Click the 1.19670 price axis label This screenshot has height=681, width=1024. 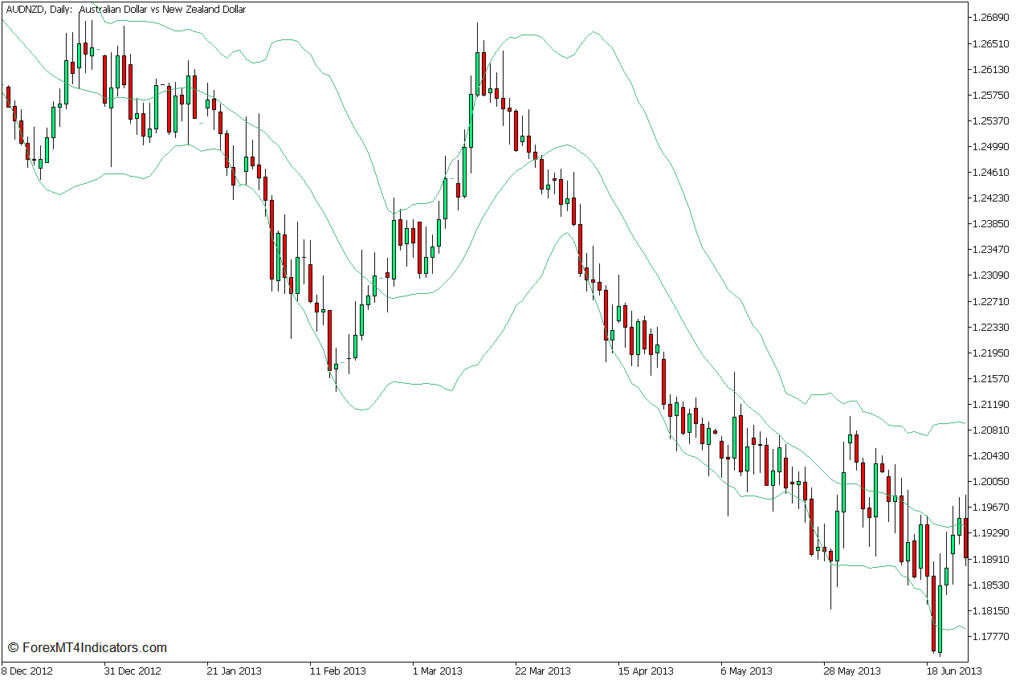995,508
